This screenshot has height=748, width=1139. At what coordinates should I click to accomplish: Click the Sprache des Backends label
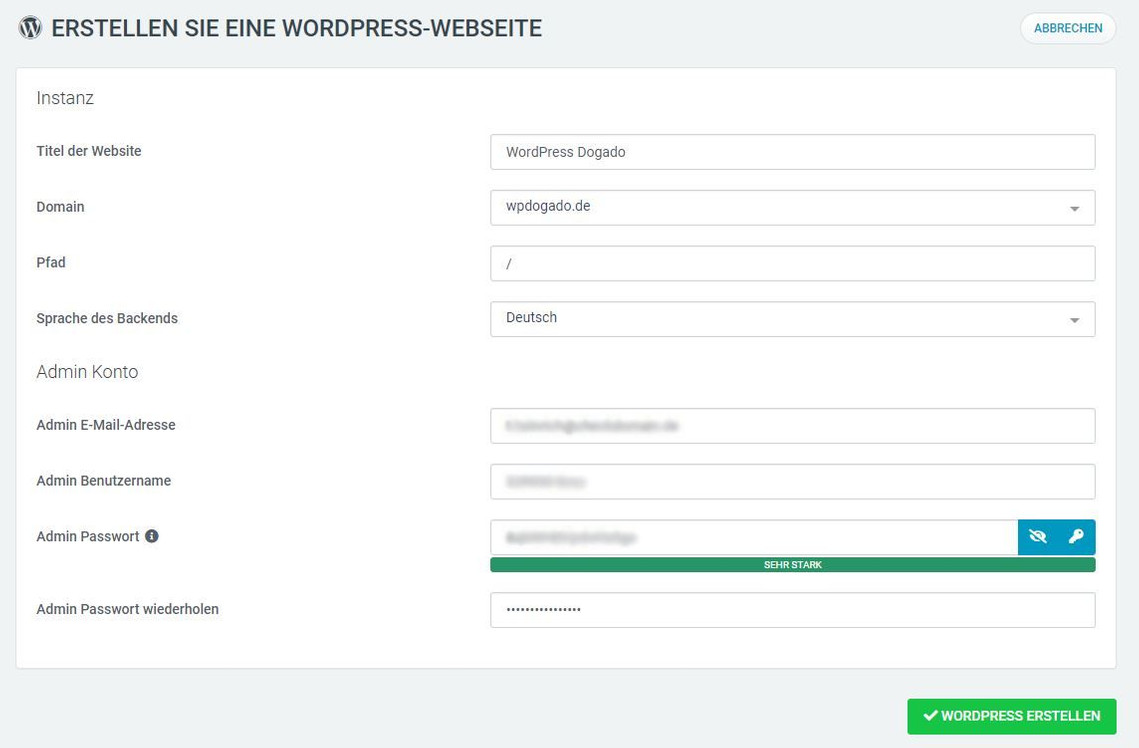[x=107, y=318]
